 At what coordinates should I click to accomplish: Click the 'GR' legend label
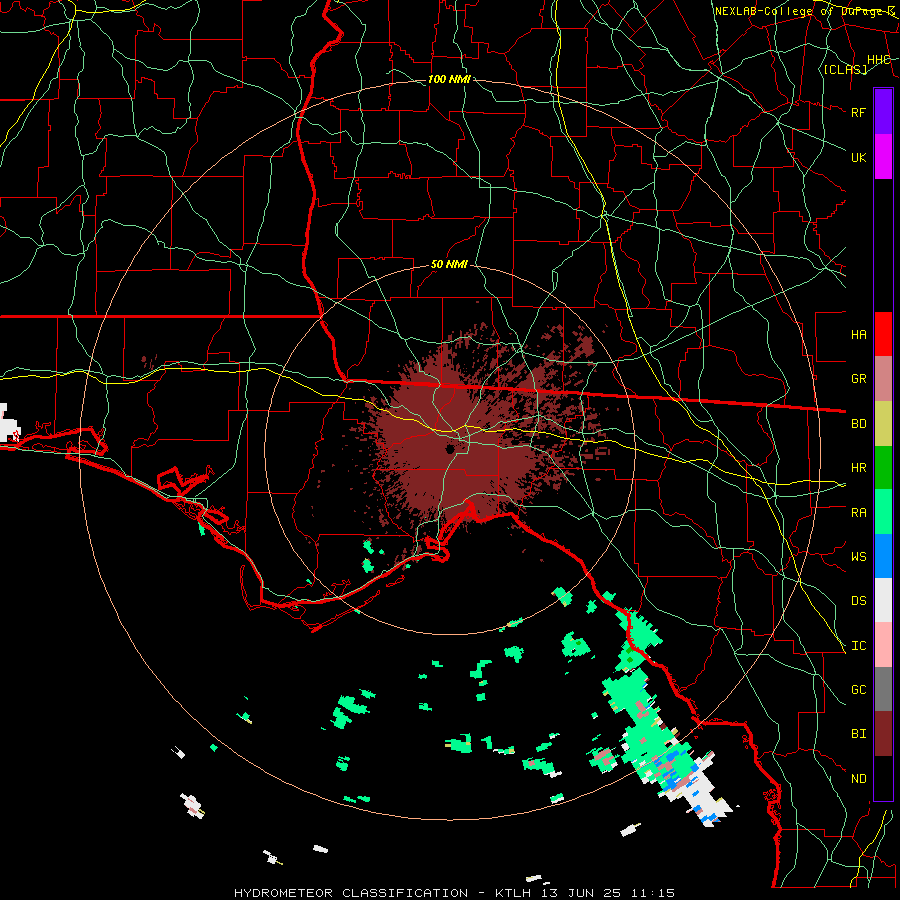(858, 379)
